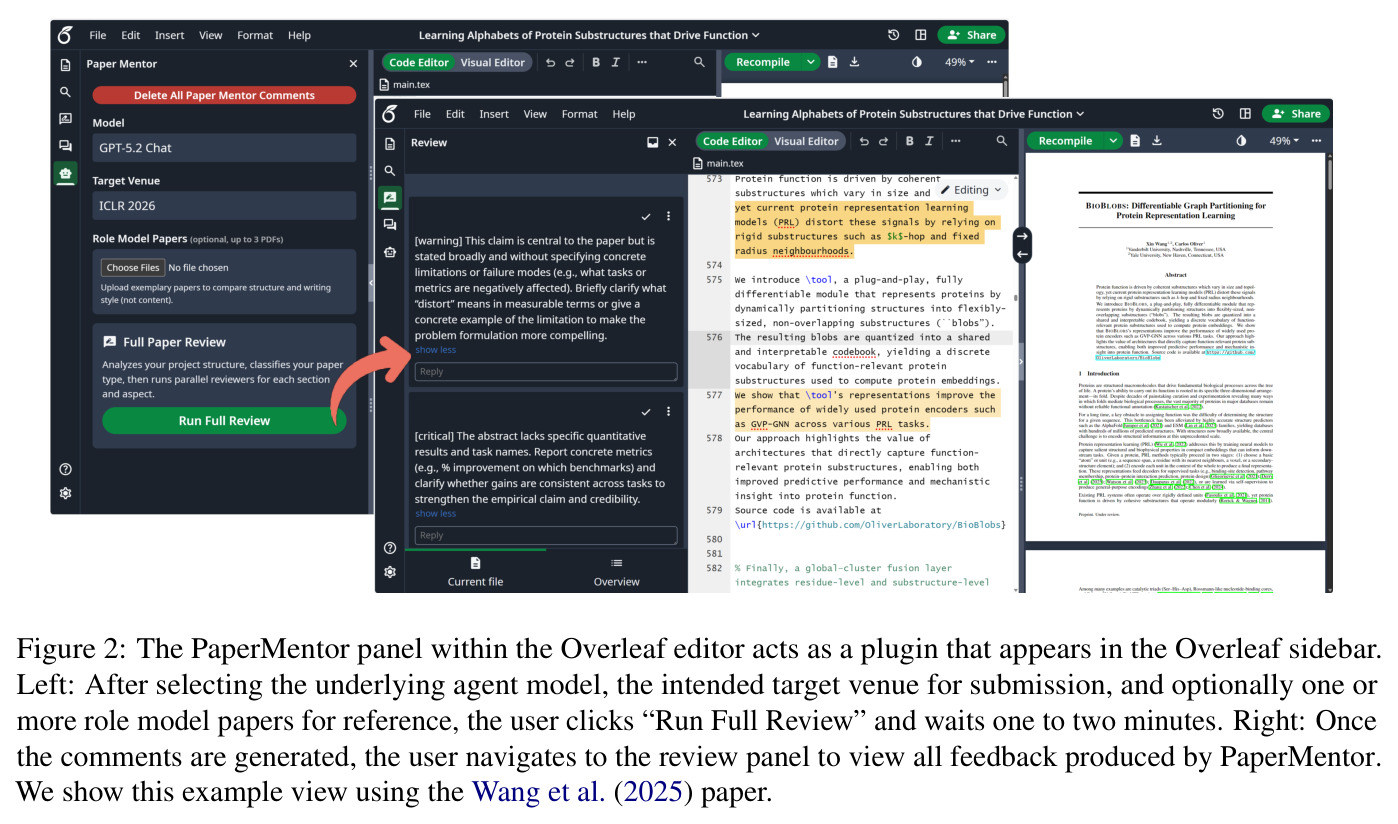Viewport: 1398px width, 824px height.
Task: Open the GPT-5.2 Chat model dropdown
Action: pyautogui.click(x=224, y=148)
